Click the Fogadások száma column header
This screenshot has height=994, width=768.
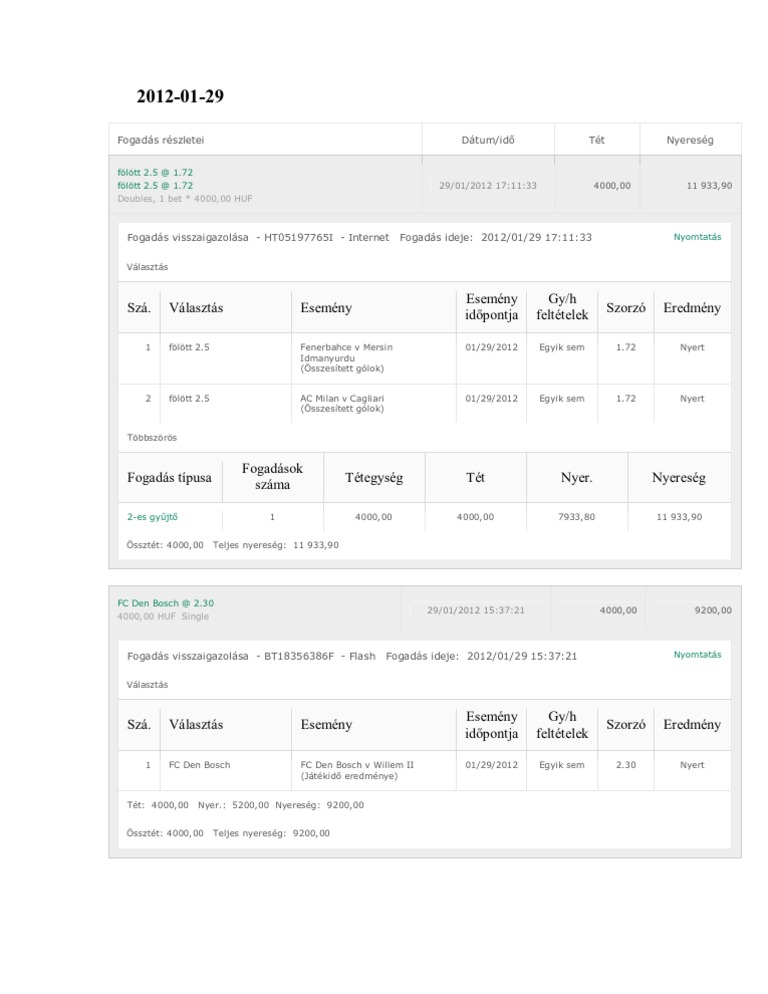[x=272, y=477]
